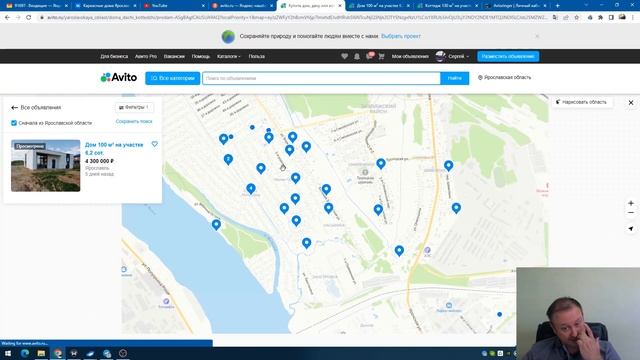Open File Explorer from taskbar

pos(41,353)
